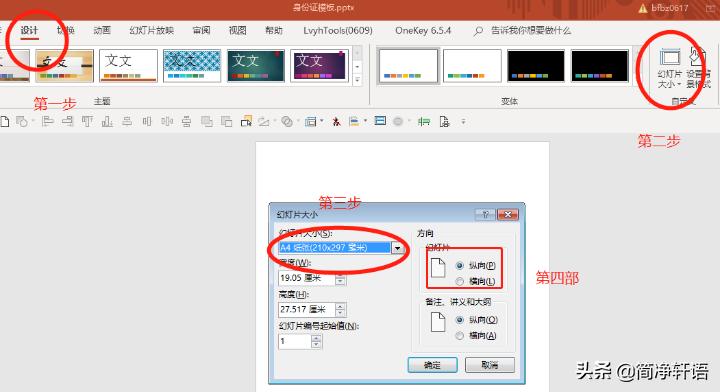Open the OneKey 6.5.4 add-in tab
Screen dimensions: 720x392
coord(423,30)
